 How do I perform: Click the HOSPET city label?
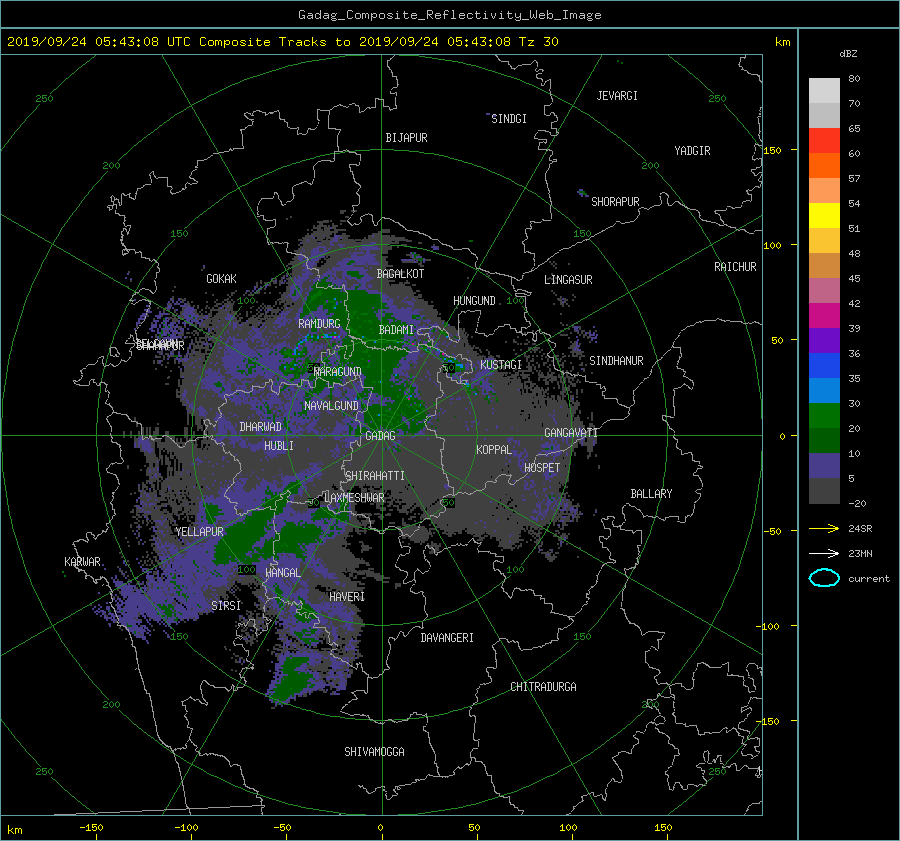(542, 468)
